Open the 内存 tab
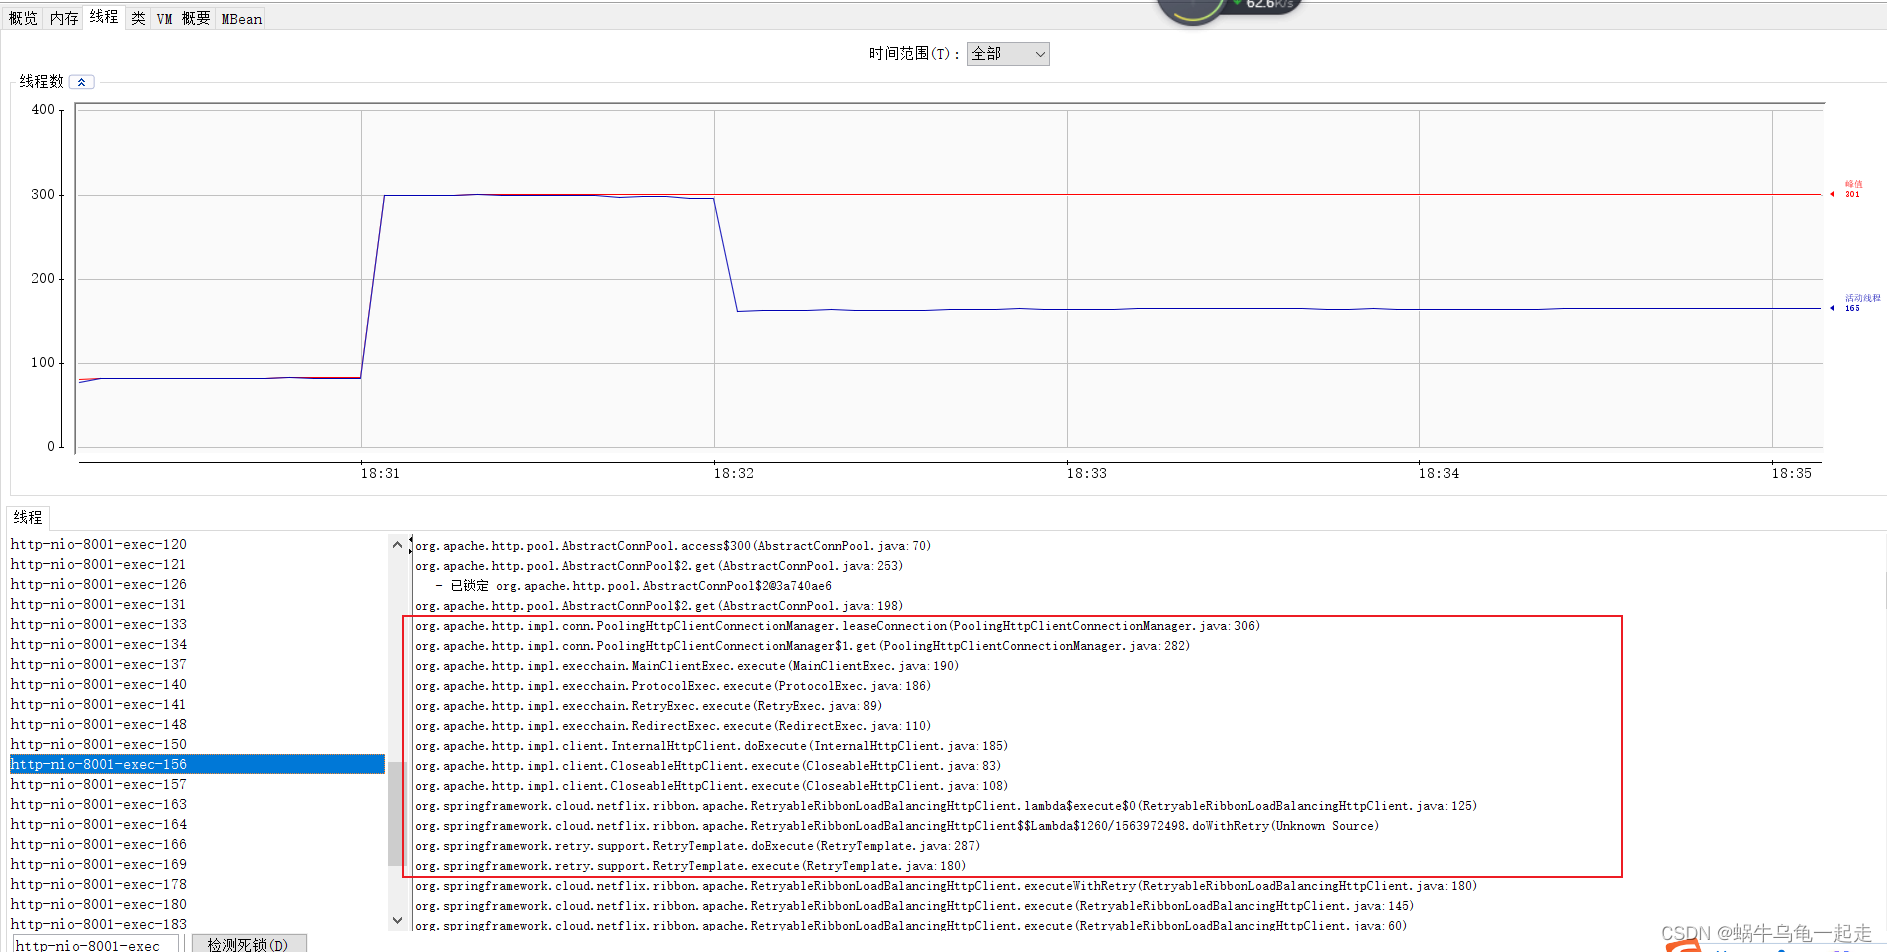This screenshot has height=952, width=1887. [64, 18]
